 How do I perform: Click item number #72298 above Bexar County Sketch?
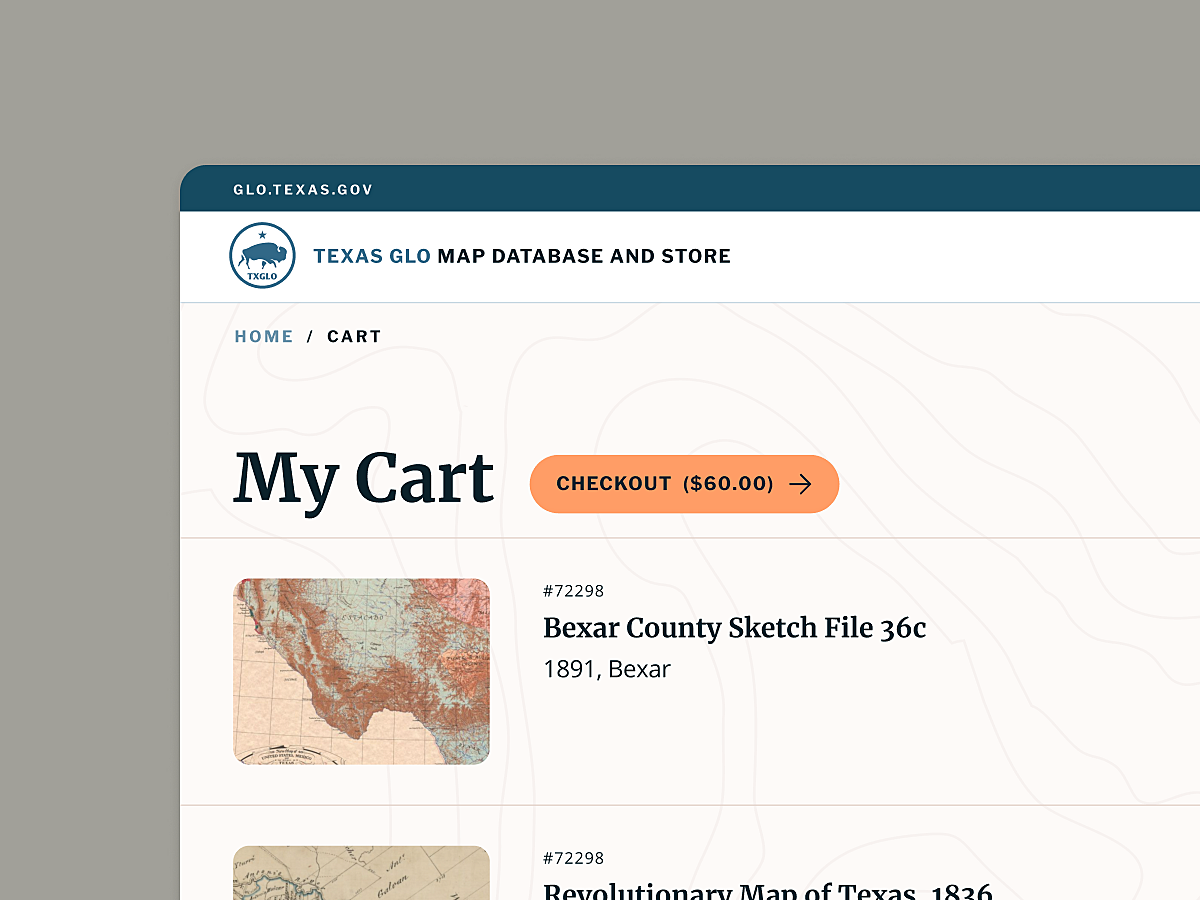(x=573, y=591)
